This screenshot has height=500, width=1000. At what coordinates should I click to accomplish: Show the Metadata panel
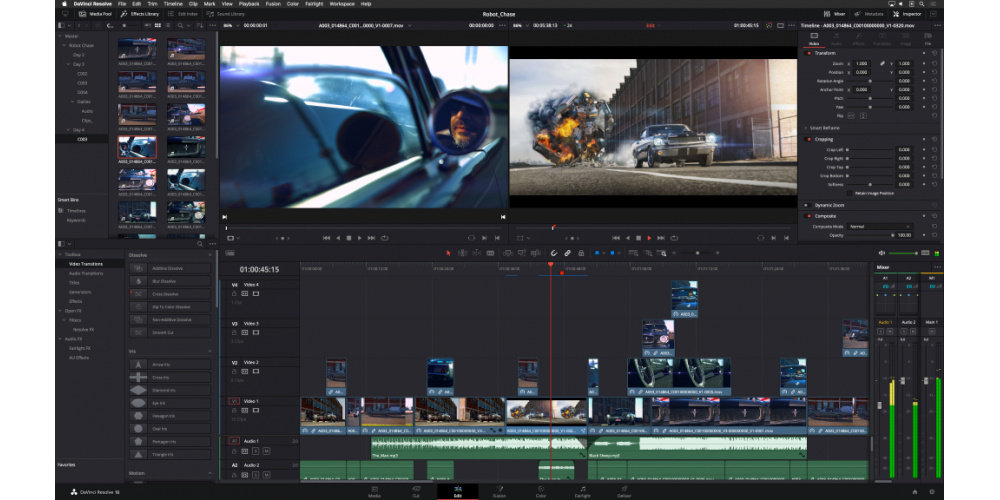tap(869, 13)
